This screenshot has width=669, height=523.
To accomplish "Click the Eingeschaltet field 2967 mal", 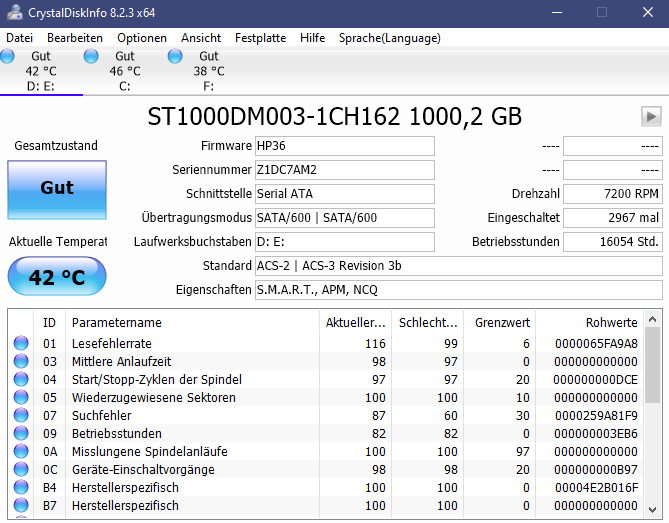I will [x=613, y=218].
